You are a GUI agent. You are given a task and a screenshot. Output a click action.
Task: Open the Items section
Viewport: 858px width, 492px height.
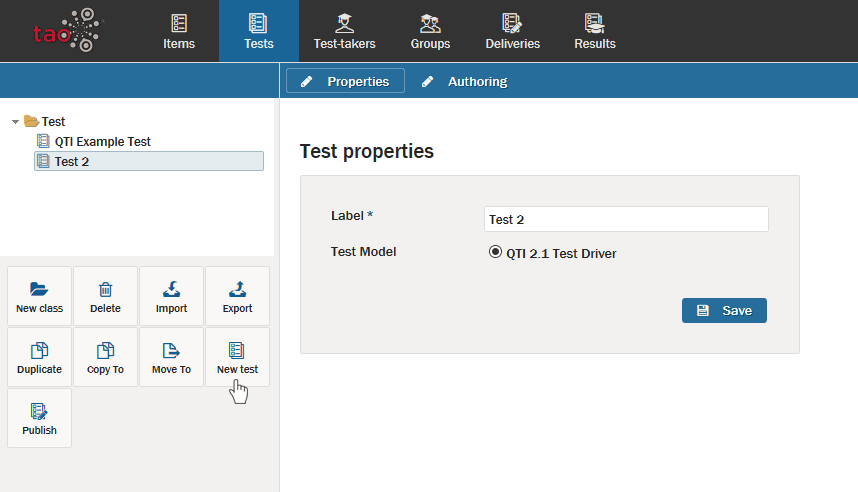179,31
